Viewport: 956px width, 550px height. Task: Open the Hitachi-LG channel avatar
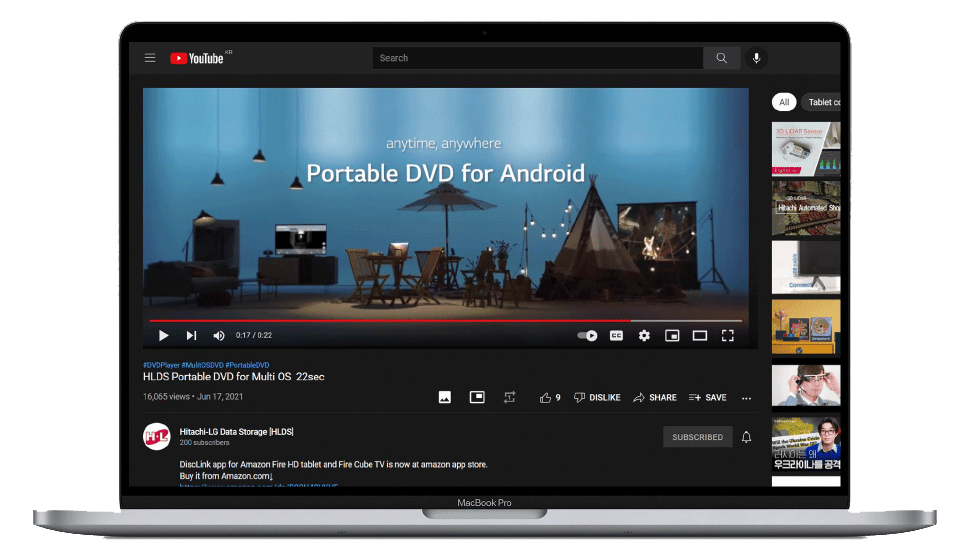157,437
